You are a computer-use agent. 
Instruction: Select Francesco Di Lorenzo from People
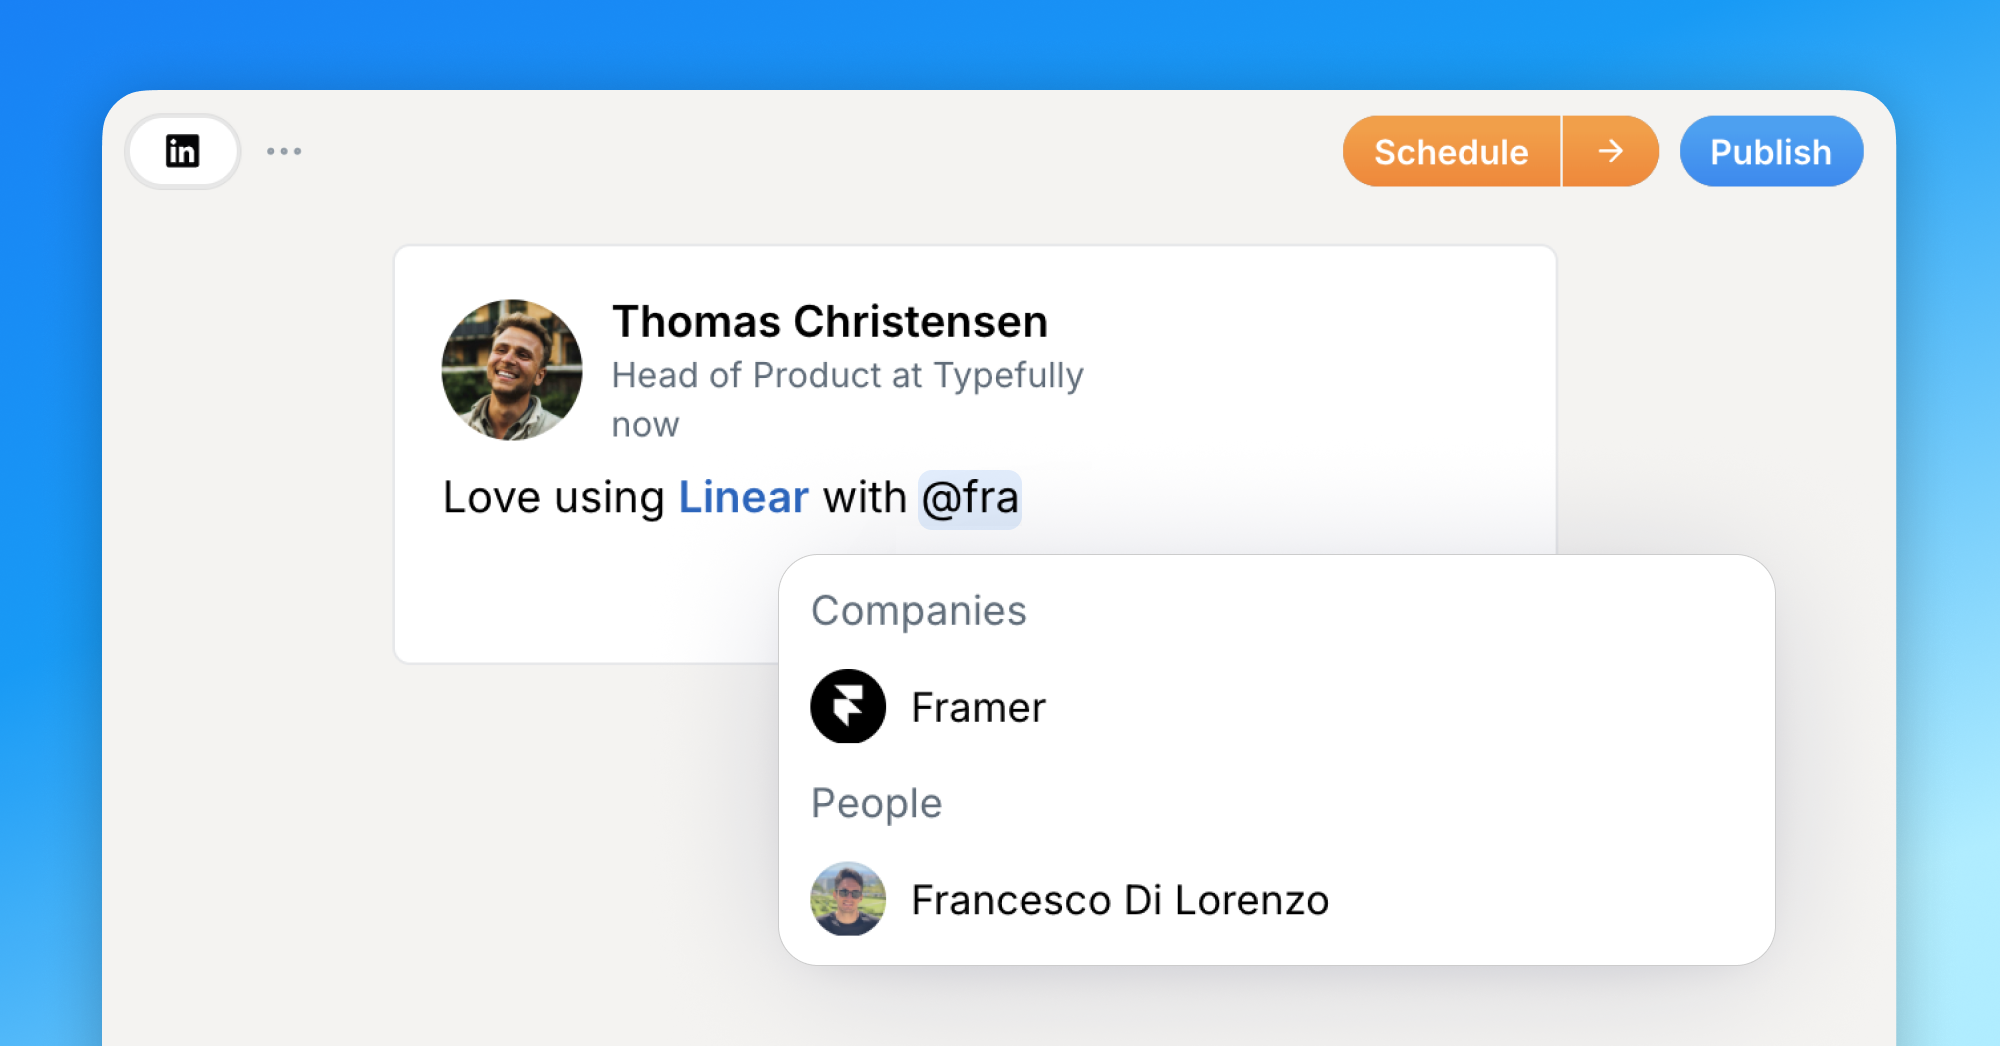(x=1119, y=900)
